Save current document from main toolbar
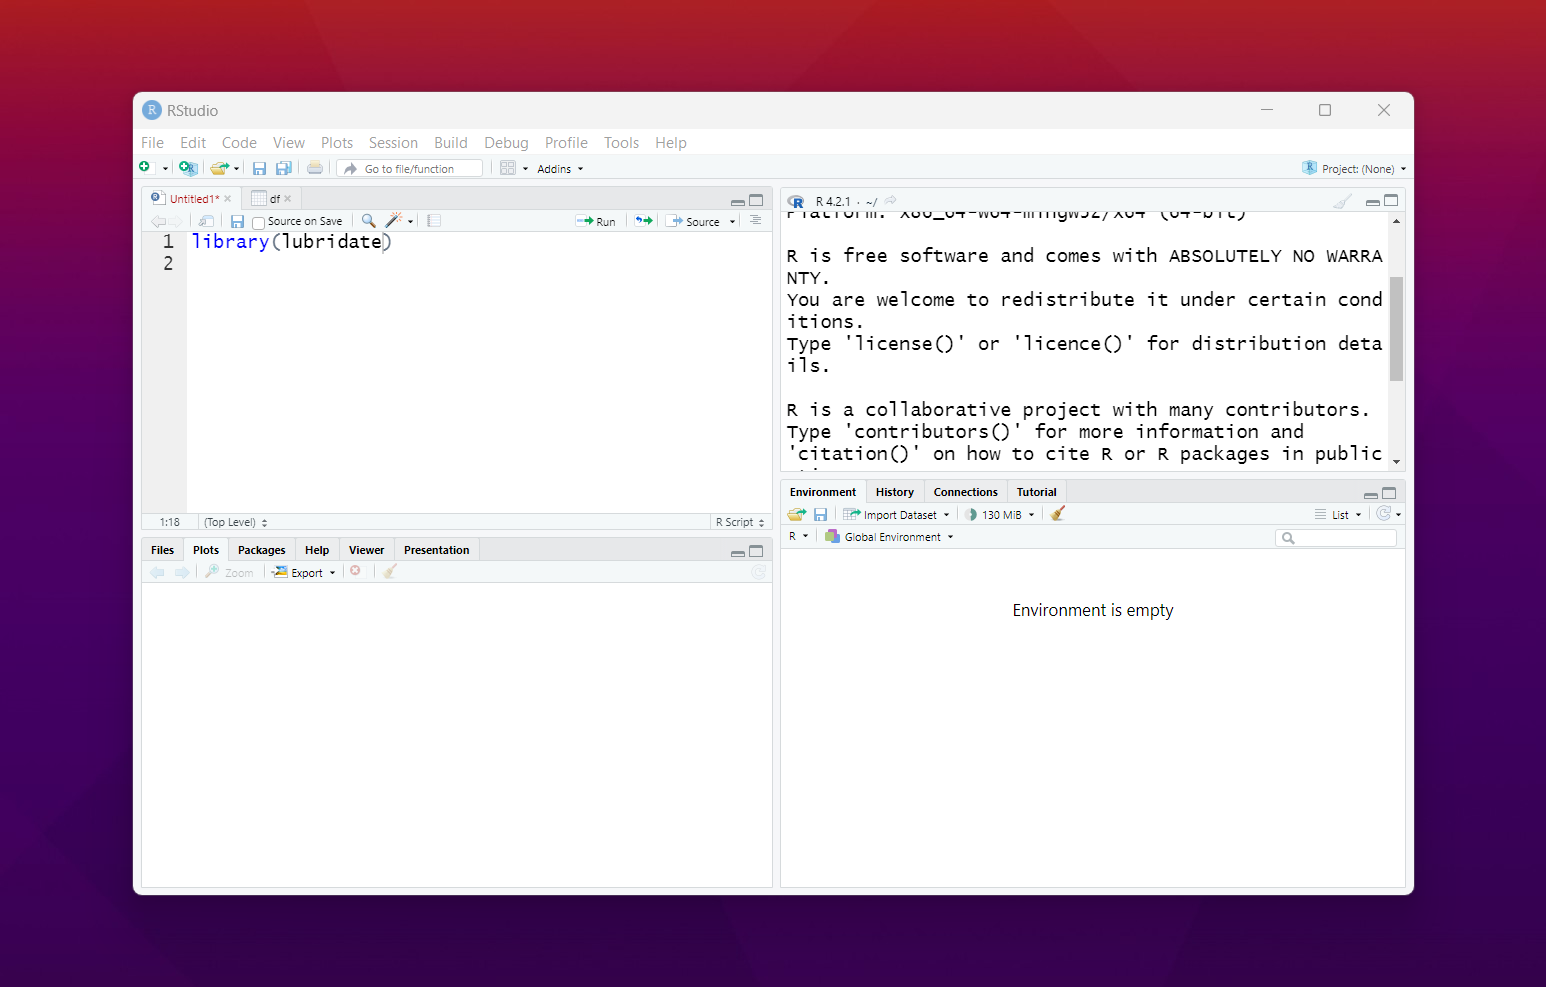 (x=259, y=168)
